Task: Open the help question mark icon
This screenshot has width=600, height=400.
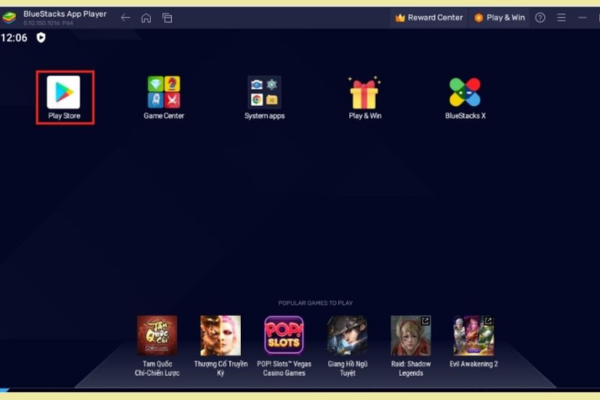Action: click(540, 18)
